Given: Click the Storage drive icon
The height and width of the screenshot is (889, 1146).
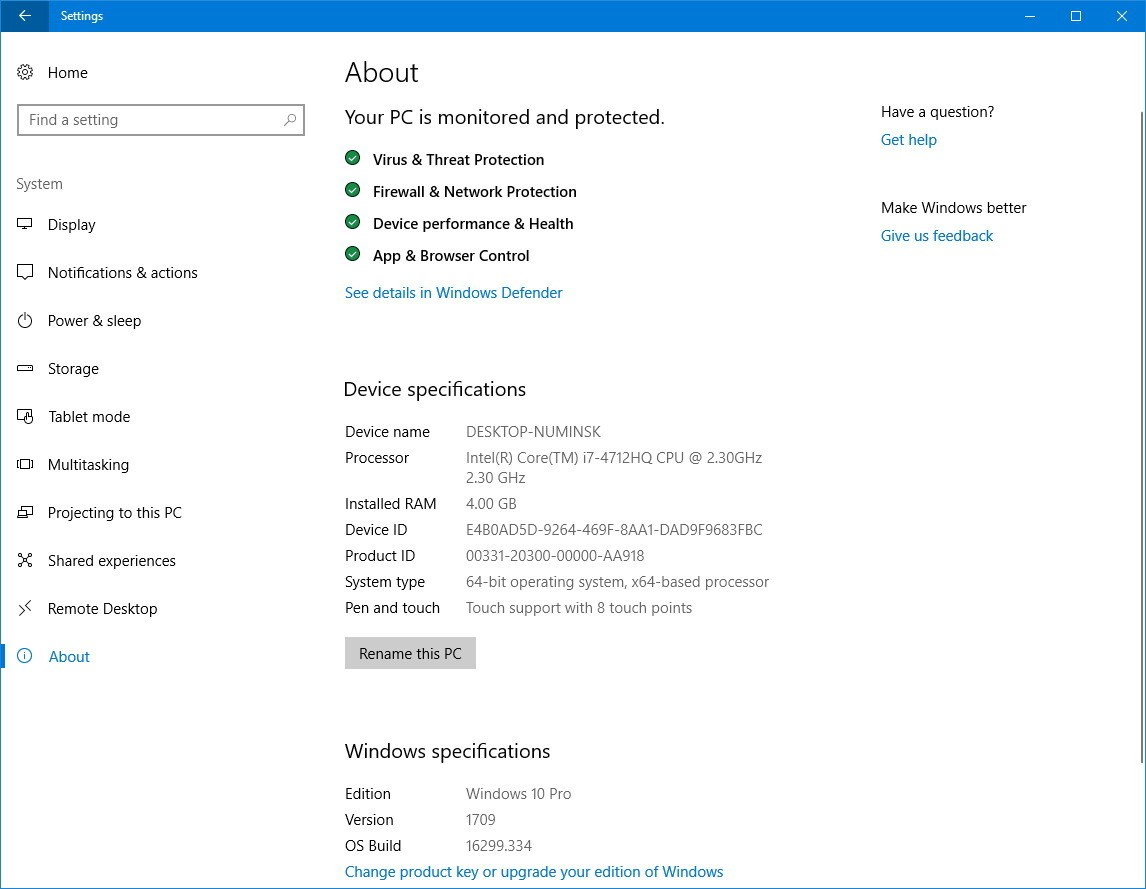Looking at the screenshot, I should pyautogui.click(x=25, y=368).
